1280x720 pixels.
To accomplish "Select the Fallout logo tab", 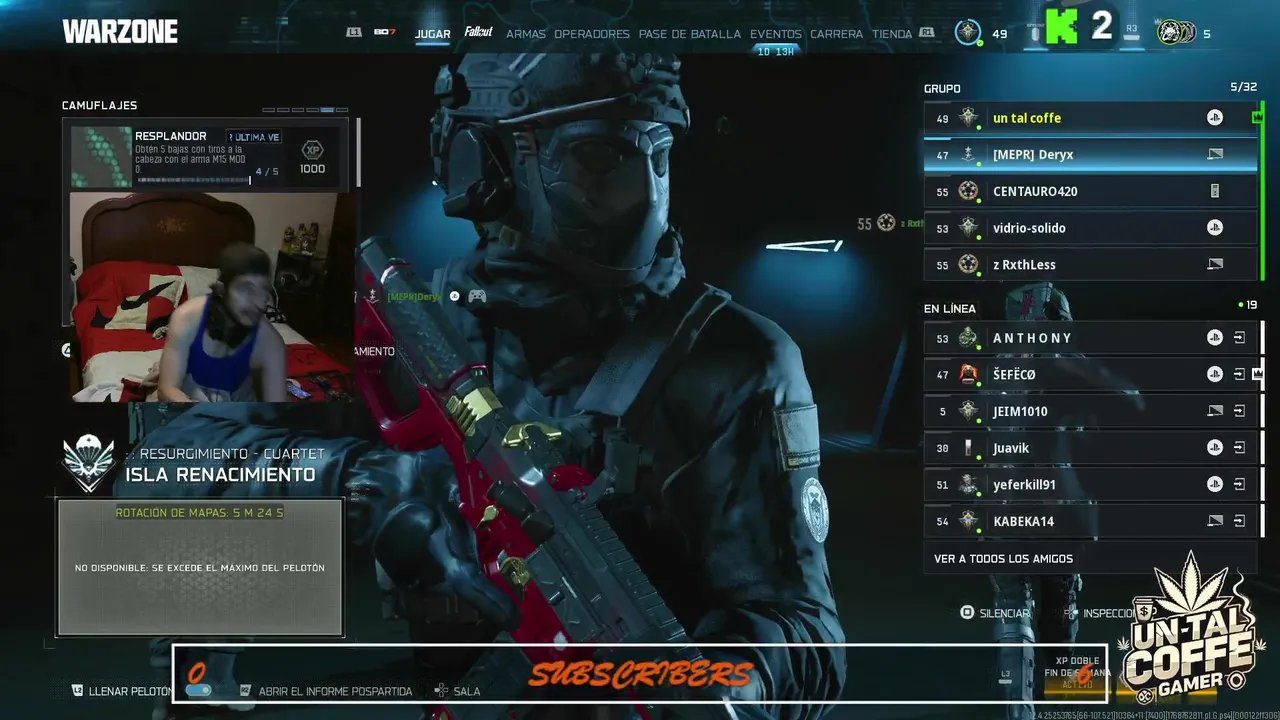I will tap(478, 32).
